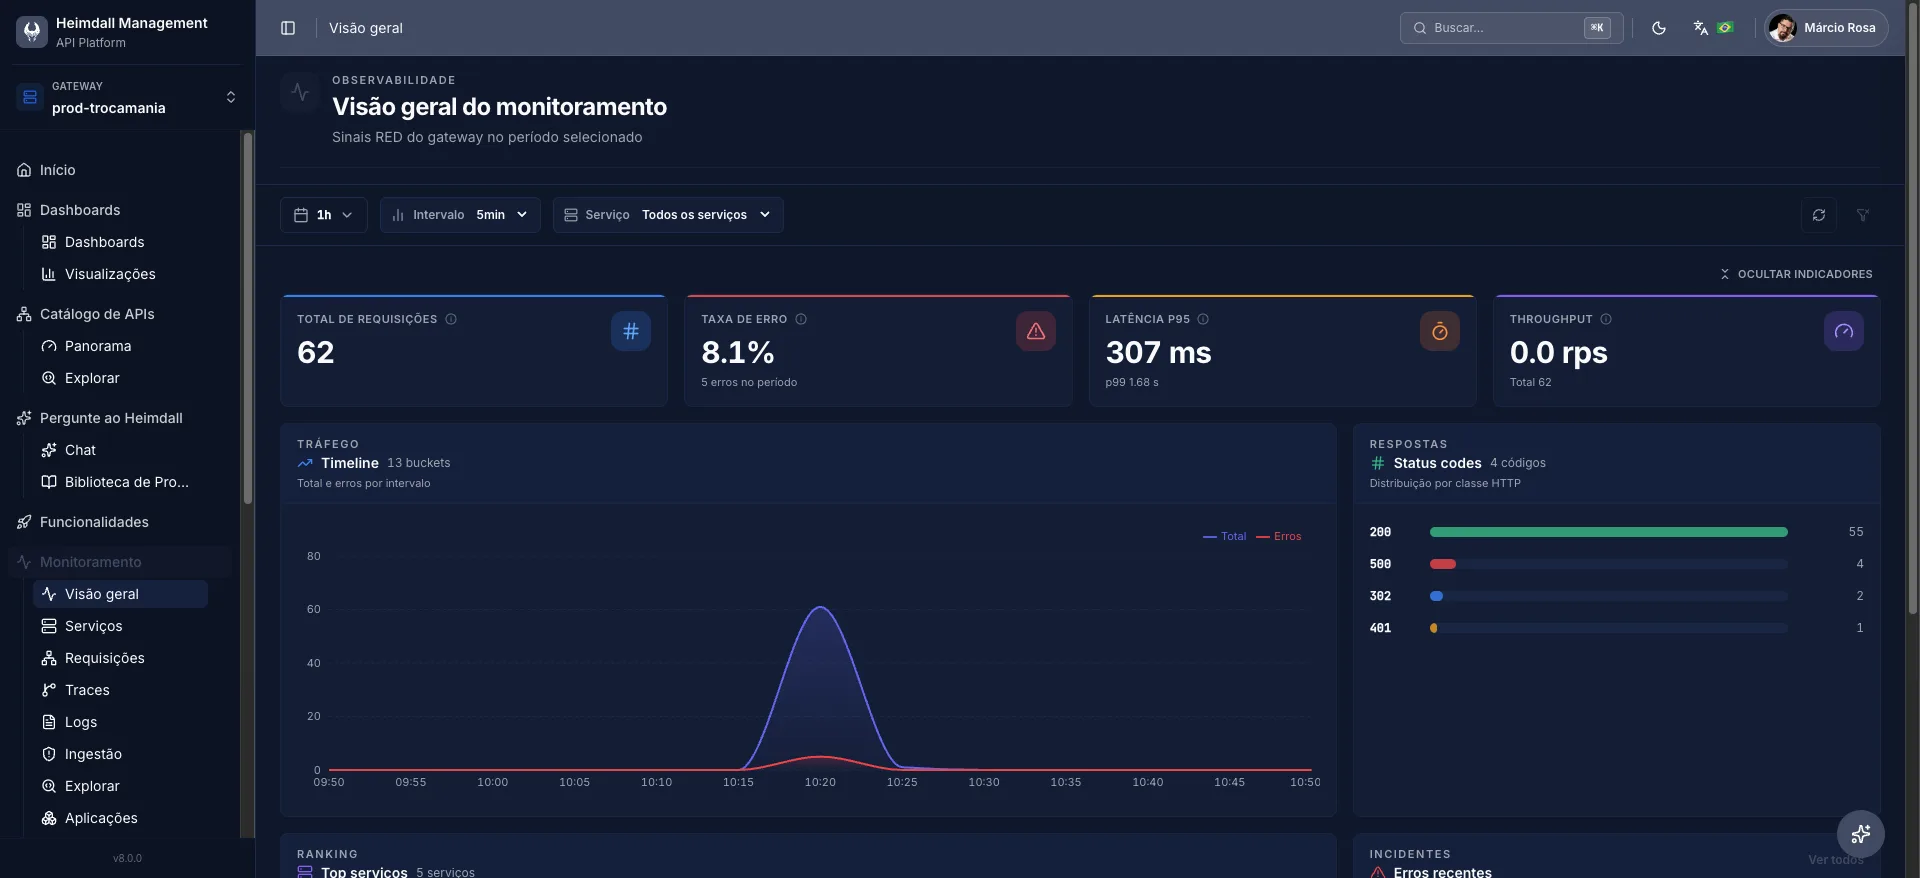This screenshot has width=1920, height=878.
Task: Focus the Buscar search field
Action: click(1511, 28)
